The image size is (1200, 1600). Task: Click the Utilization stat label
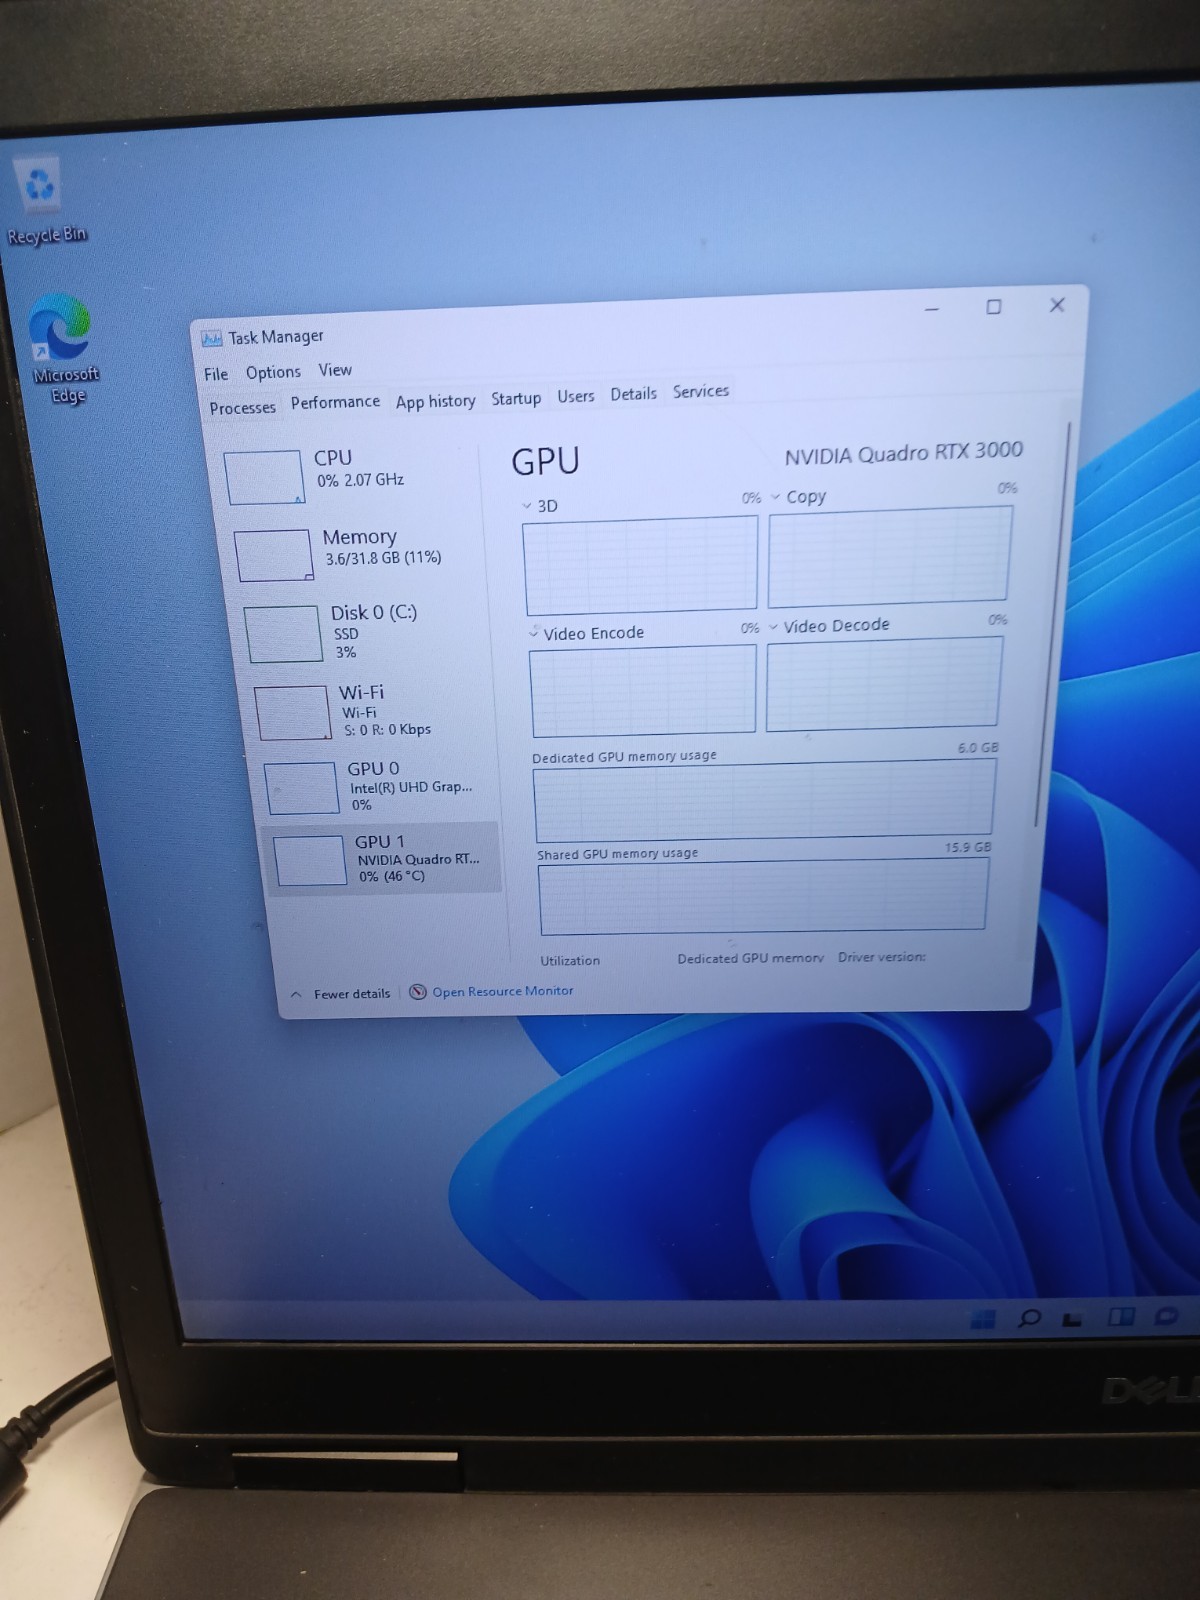coord(570,961)
